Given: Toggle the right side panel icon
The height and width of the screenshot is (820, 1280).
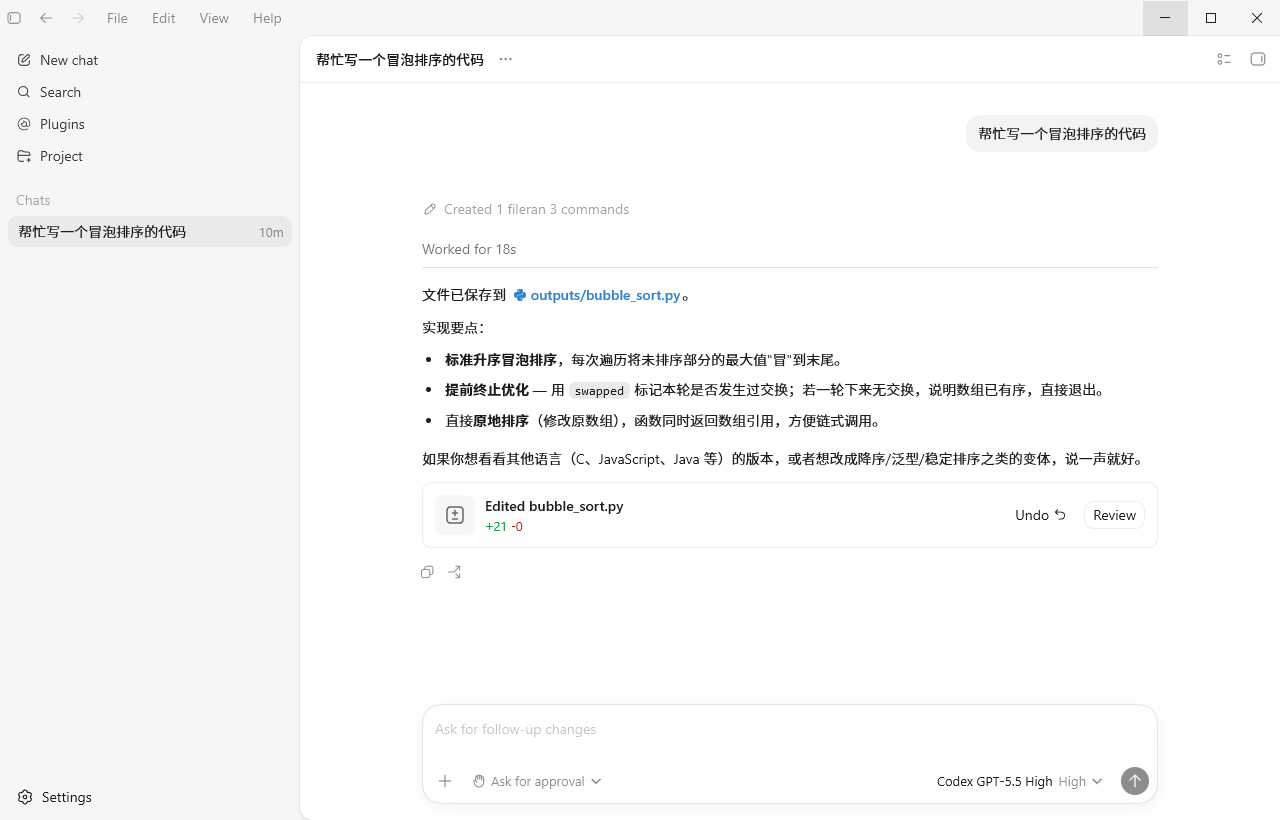Looking at the screenshot, I should tap(1258, 59).
